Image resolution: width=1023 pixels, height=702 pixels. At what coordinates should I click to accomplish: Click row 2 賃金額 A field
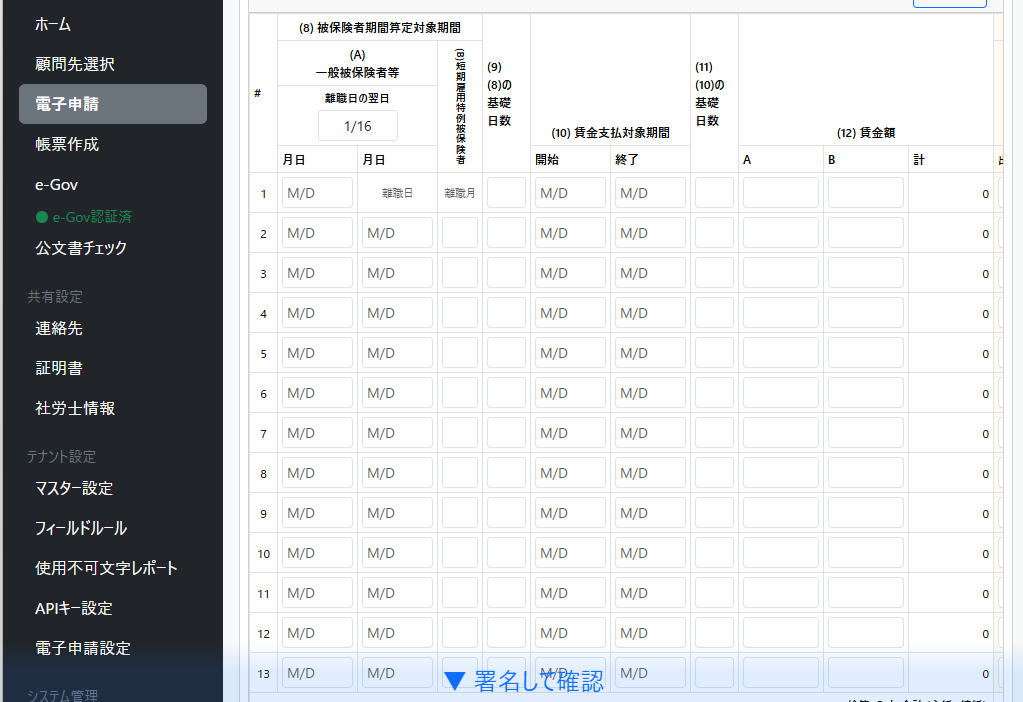coord(781,233)
